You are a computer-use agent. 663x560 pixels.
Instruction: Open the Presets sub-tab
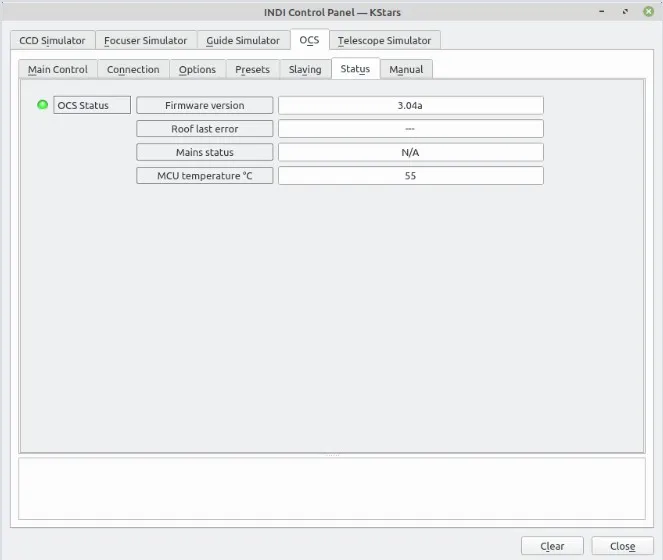(252, 69)
